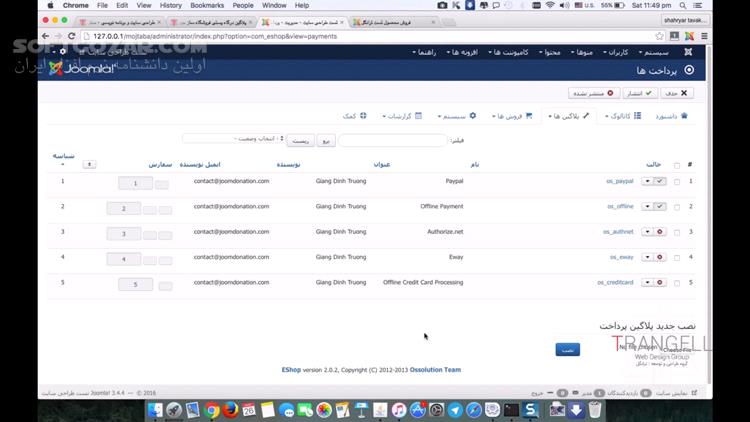750x422 pixels.
Task: Open the EShop Help (کمک) tab
Action: tap(354, 116)
